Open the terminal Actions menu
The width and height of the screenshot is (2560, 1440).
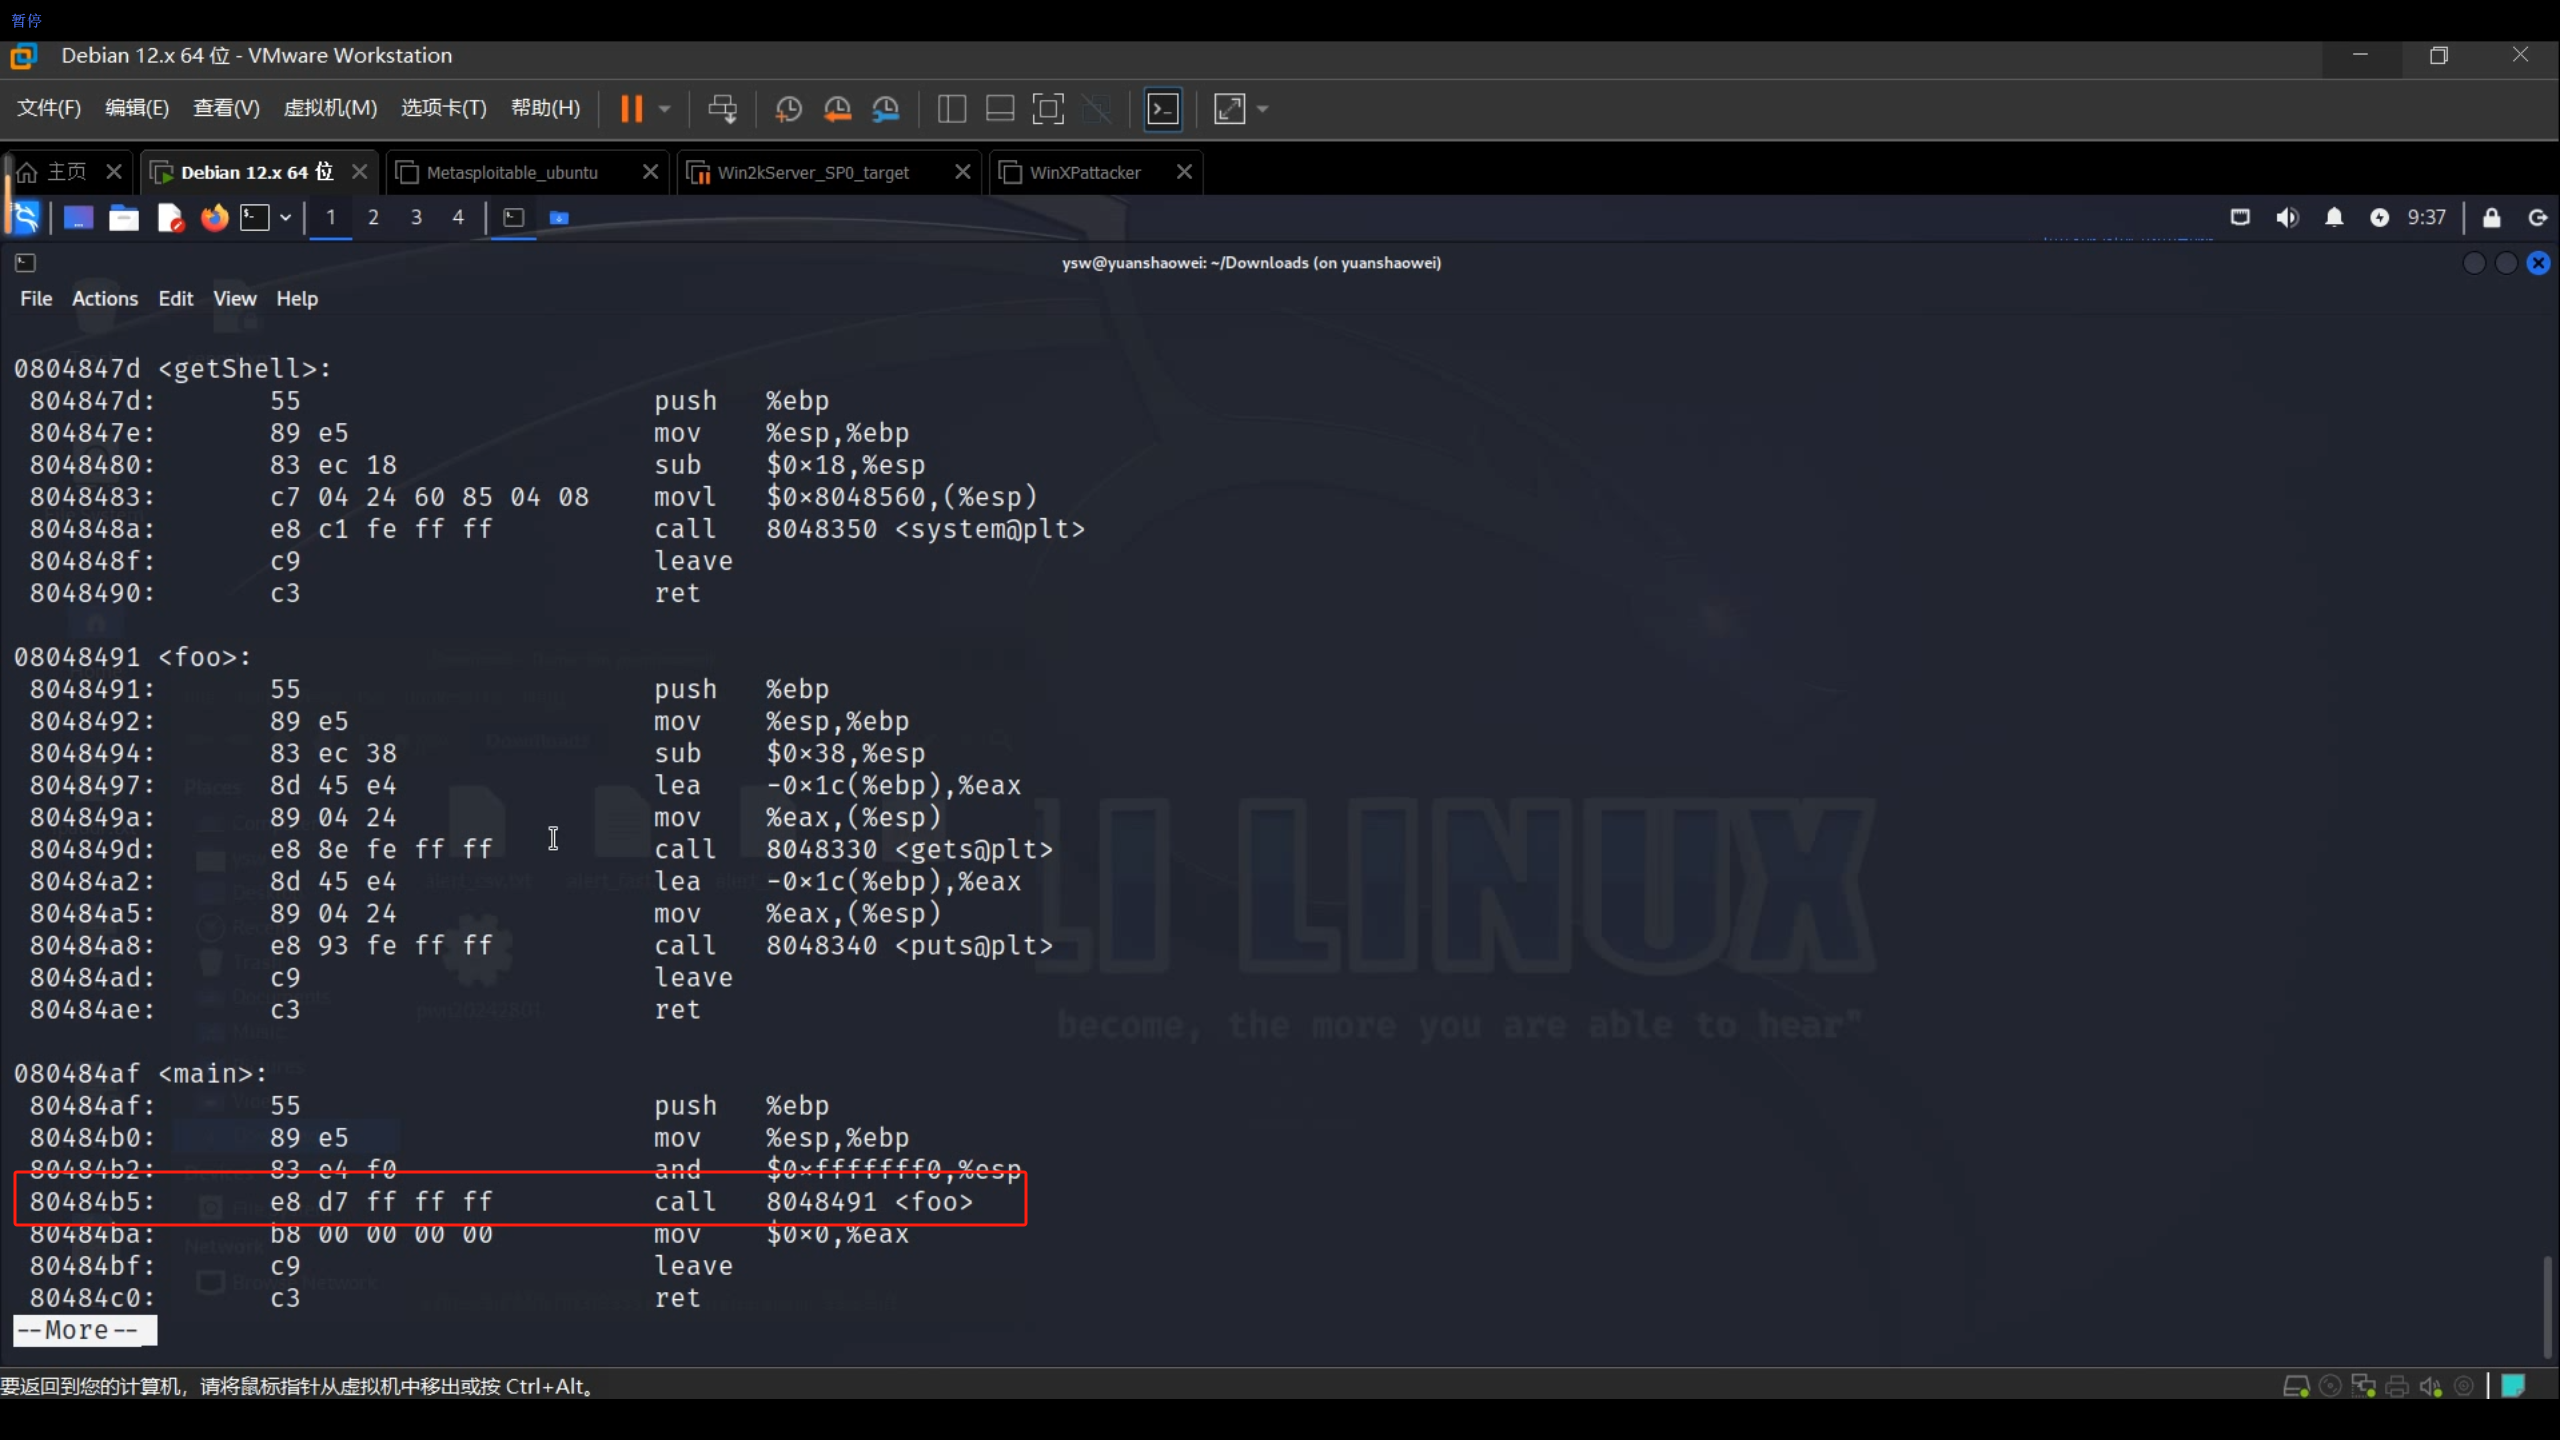point(104,298)
